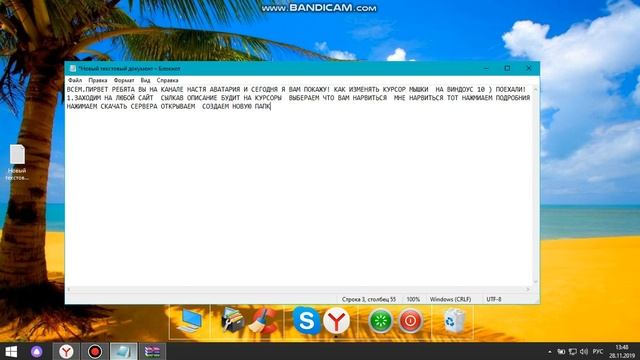640x360 pixels.
Task: Open the volume tray icon
Action: coord(584,351)
